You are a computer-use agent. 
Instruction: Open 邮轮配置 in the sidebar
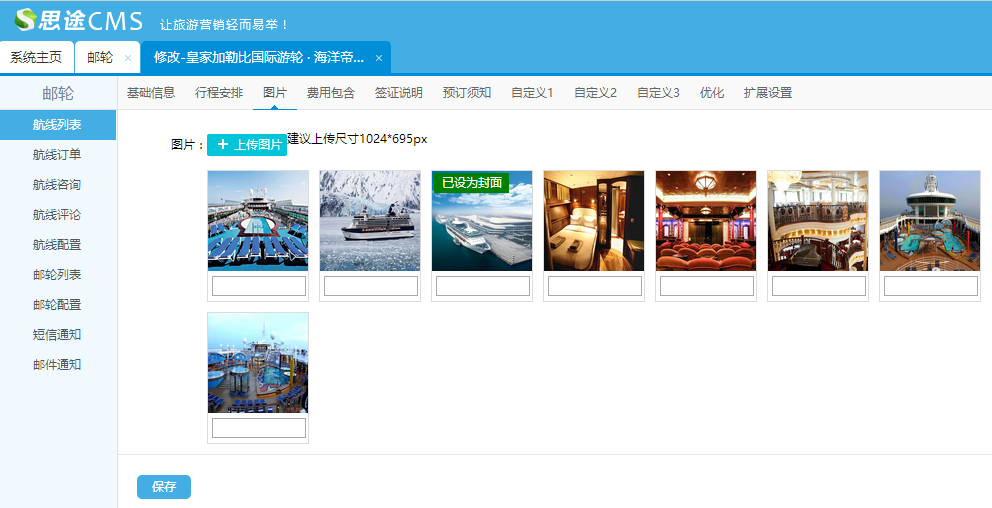57,305
